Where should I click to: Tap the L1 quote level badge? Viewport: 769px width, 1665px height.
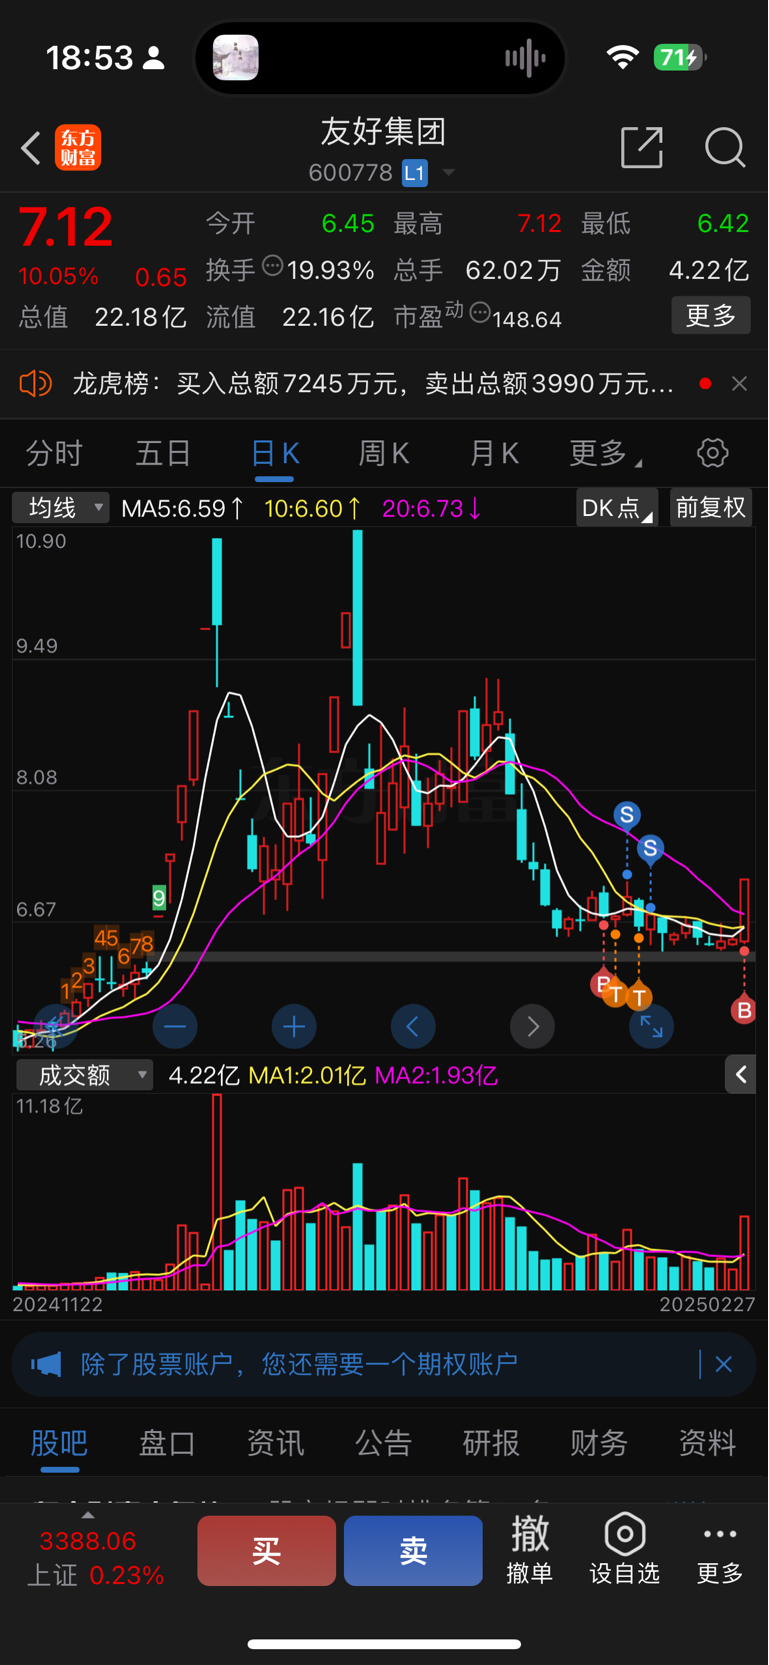[x=415, y=173]
